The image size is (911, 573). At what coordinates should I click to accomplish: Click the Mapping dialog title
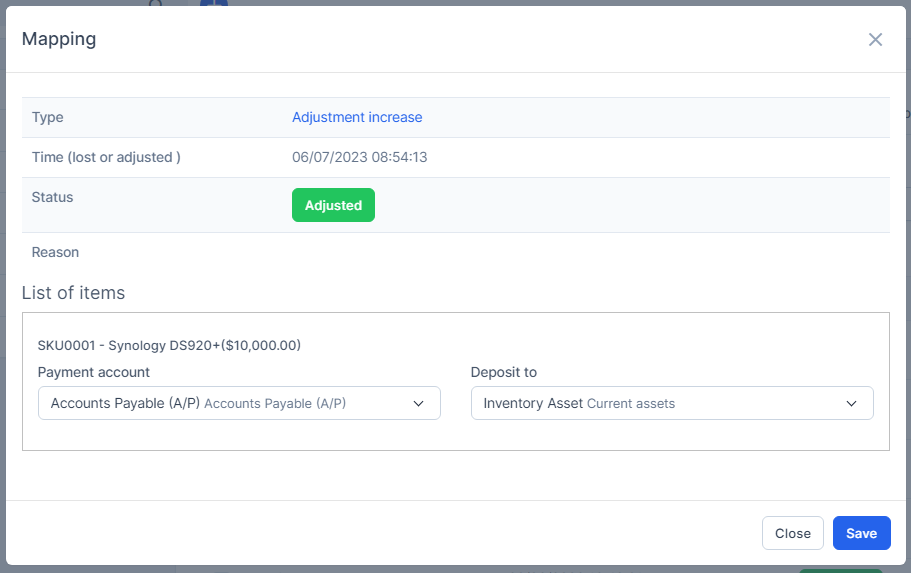[59, 39]
